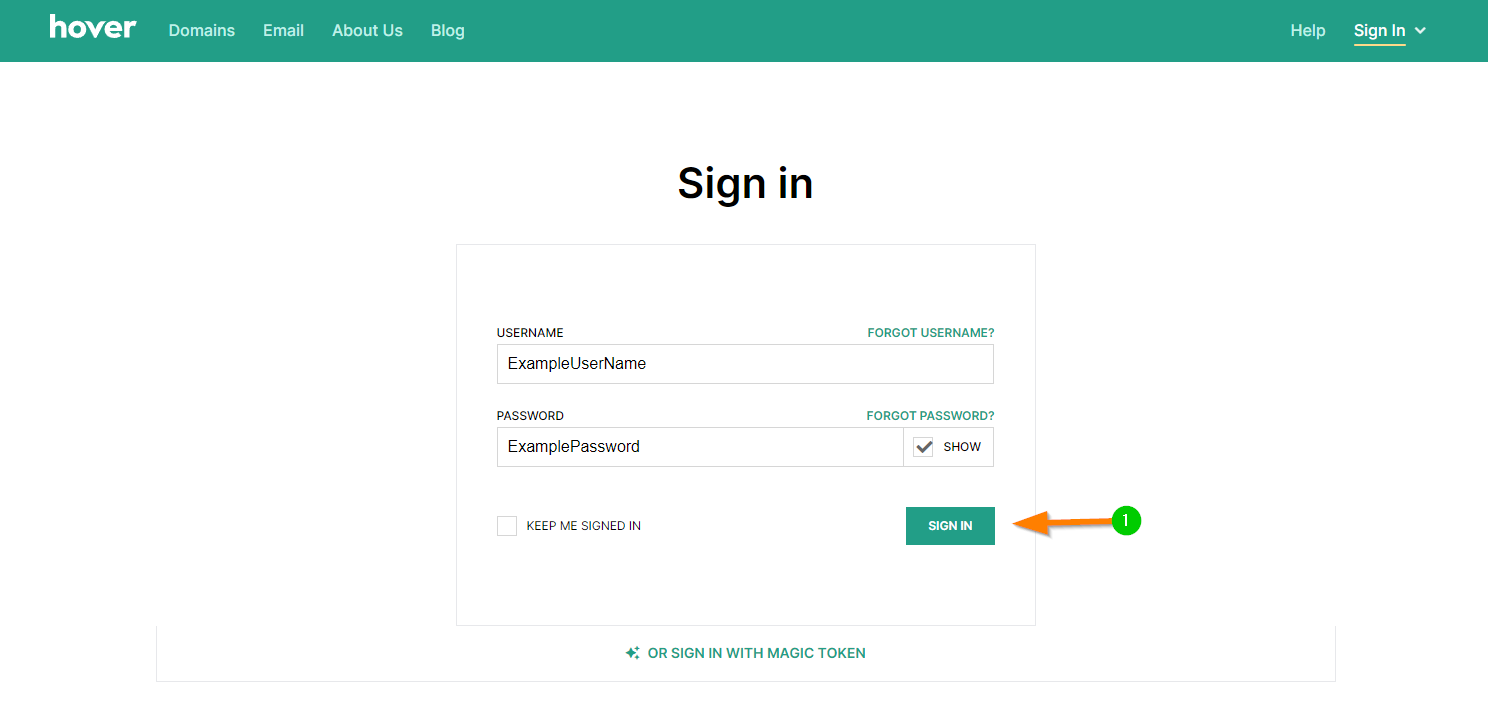Focus the Password input field
The image size is (1488, 712).
point(700,447)
